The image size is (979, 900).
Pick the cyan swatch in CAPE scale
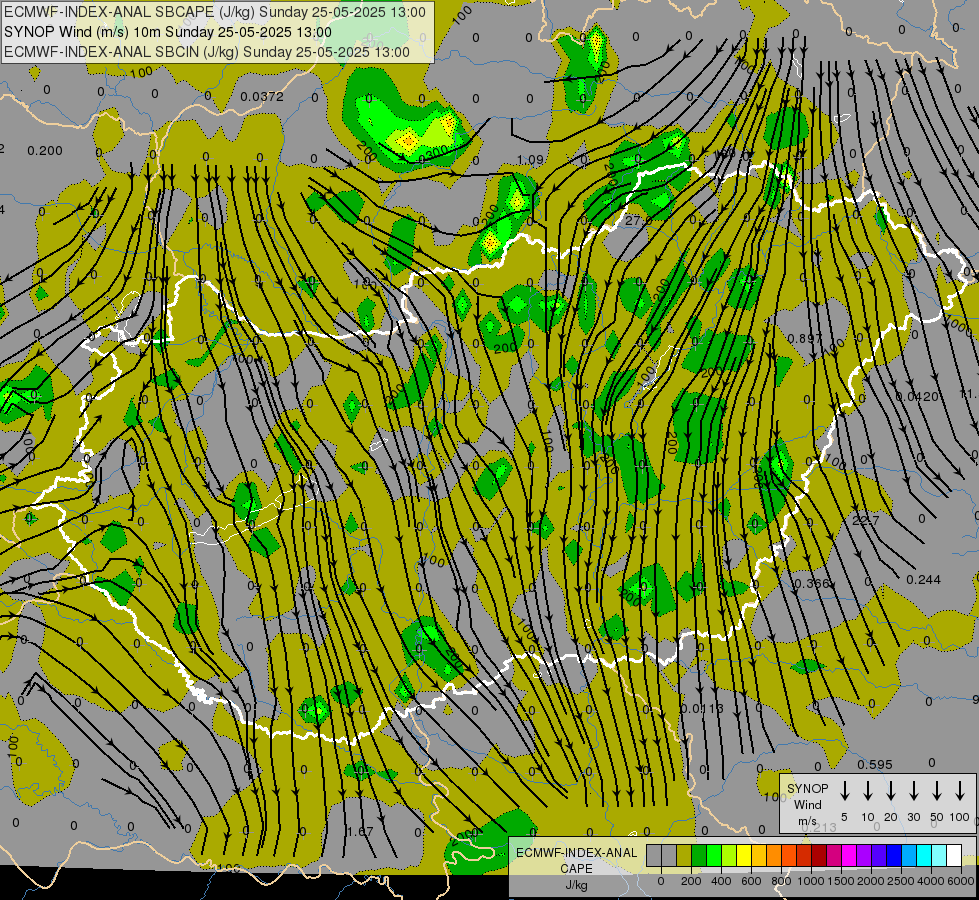point(925,855)
